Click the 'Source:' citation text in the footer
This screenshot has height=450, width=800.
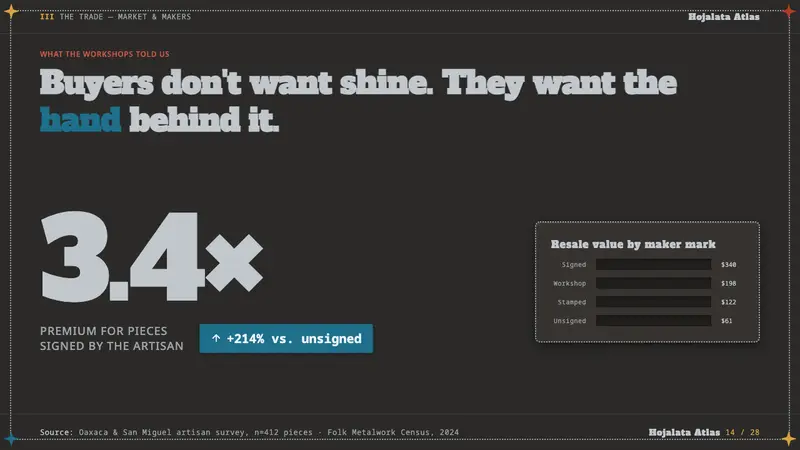coord(249,432)
